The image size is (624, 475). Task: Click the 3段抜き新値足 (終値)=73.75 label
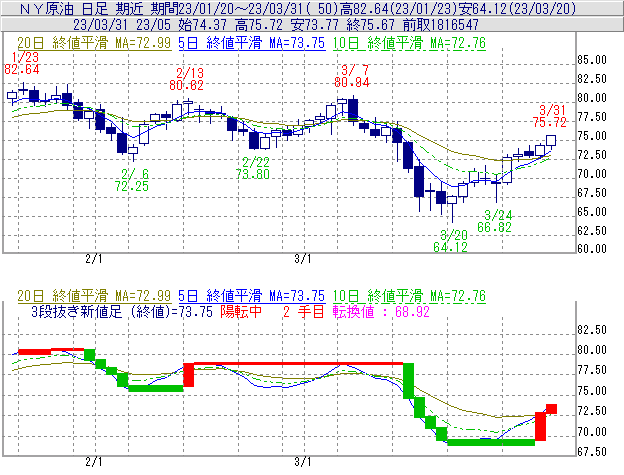point(122,311)
